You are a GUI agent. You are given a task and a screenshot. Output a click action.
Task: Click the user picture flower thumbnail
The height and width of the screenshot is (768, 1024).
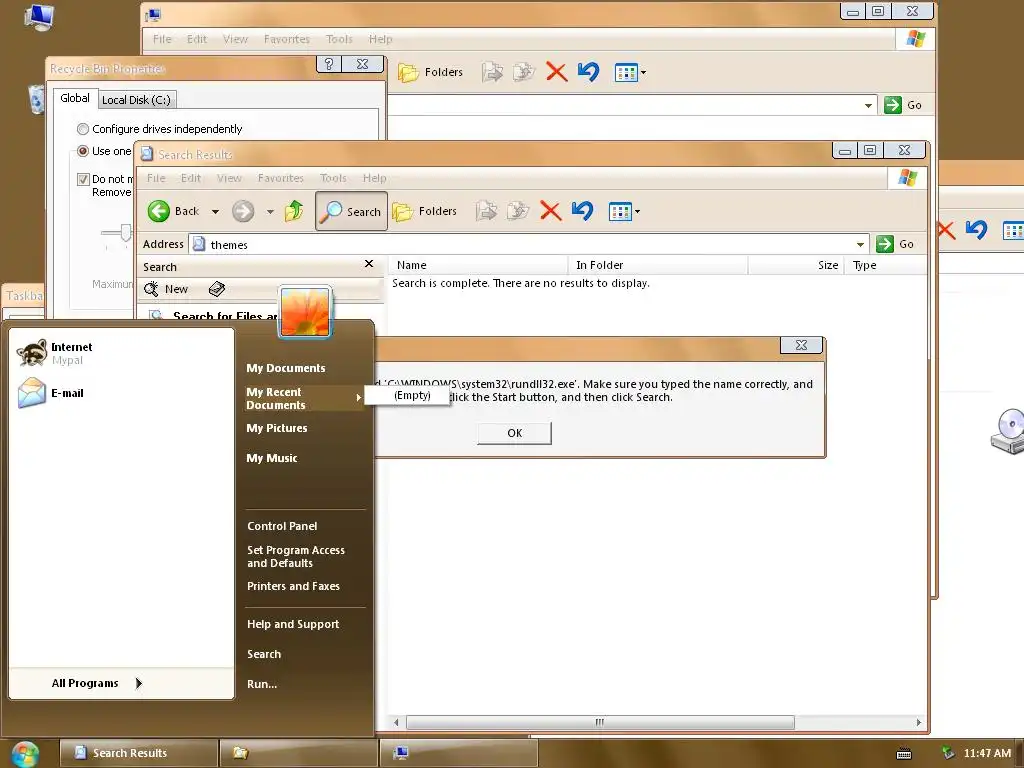tap(305, 313)
